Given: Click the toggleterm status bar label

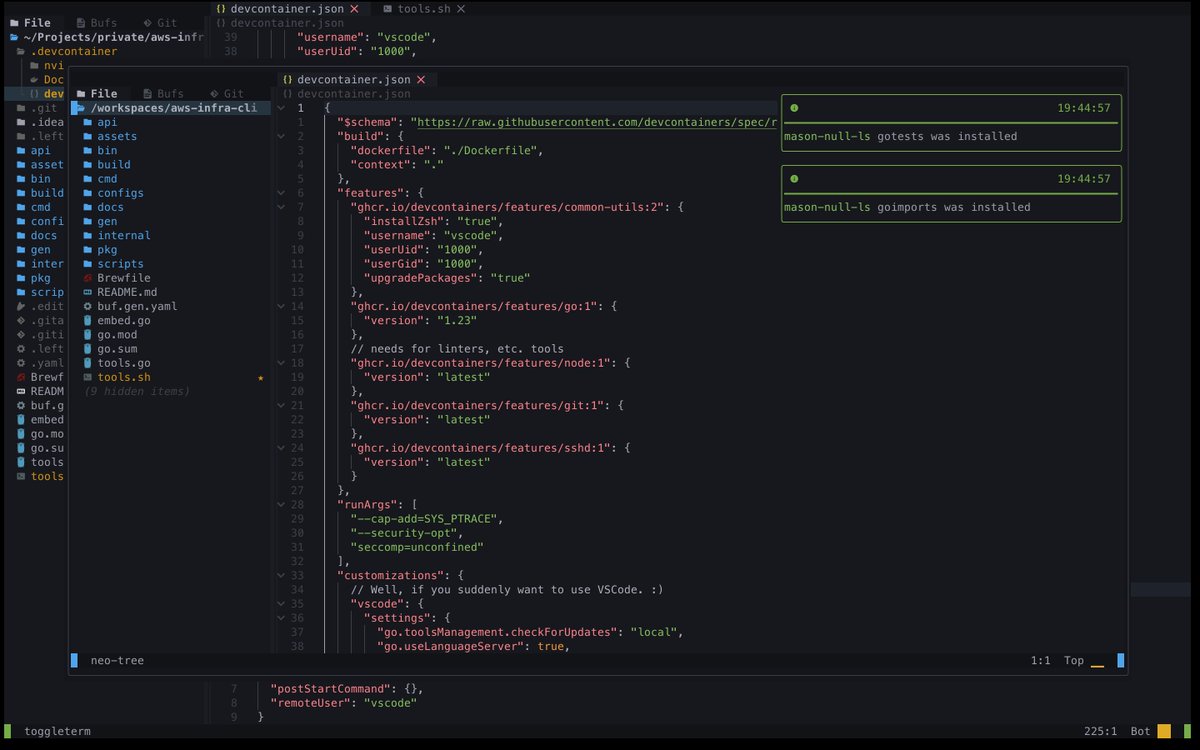Looking at the screenshot, I should [57, 732].
